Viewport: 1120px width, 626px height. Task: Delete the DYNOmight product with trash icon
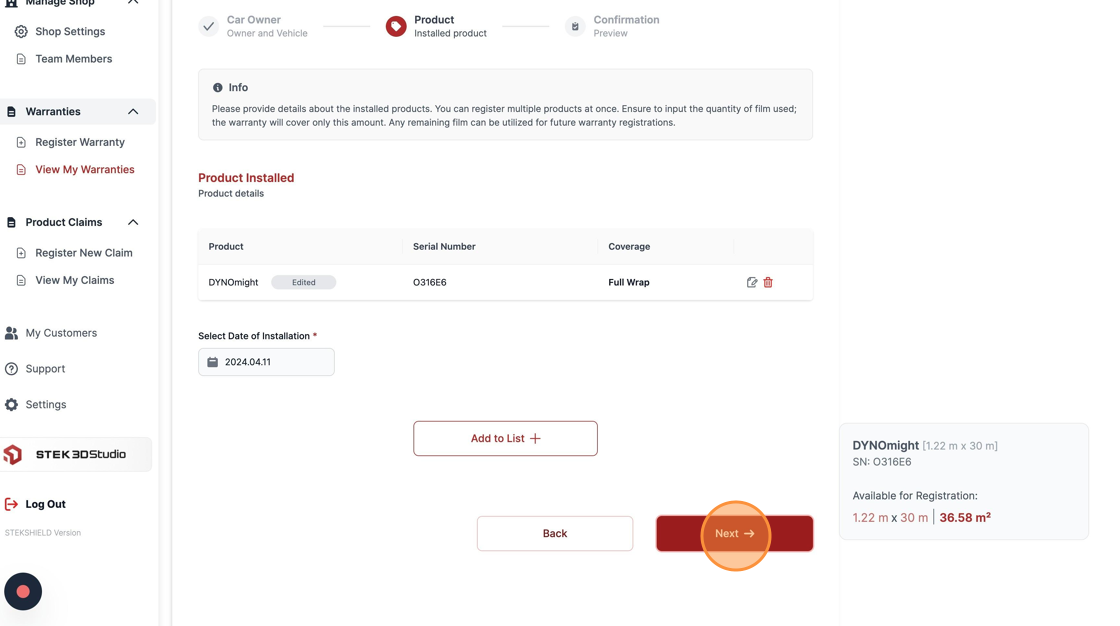pyautogui.click(x=768, y=282)
